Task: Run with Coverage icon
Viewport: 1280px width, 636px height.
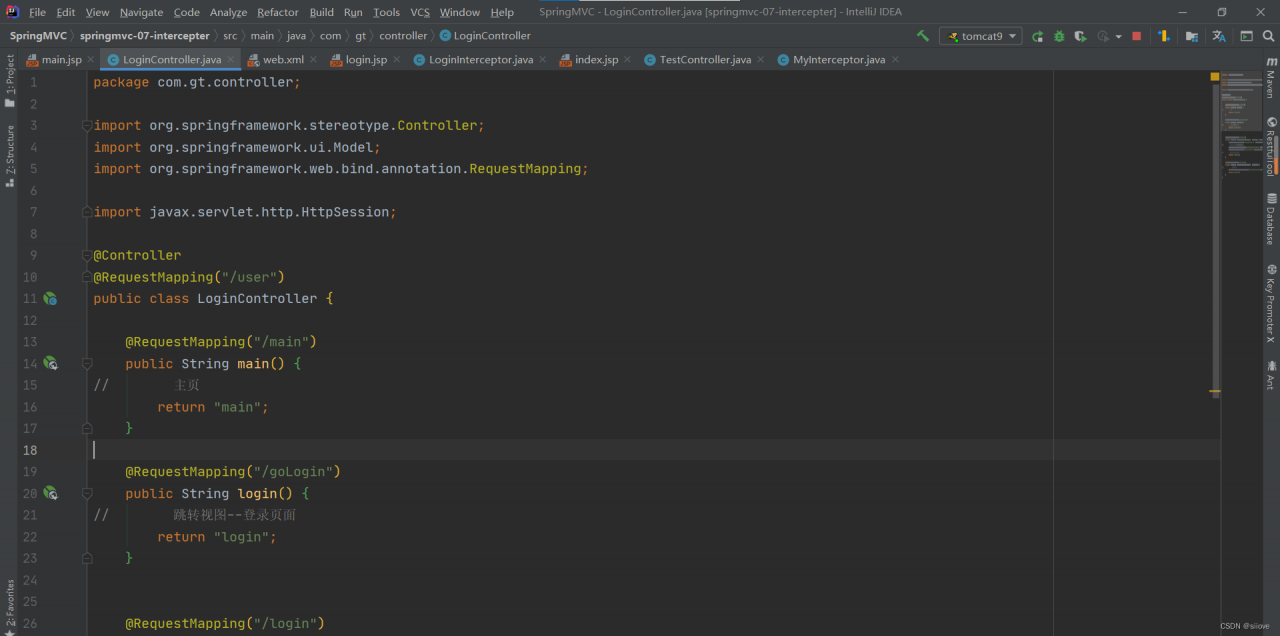Action: pyautogui.click(x=1080, y=36)
